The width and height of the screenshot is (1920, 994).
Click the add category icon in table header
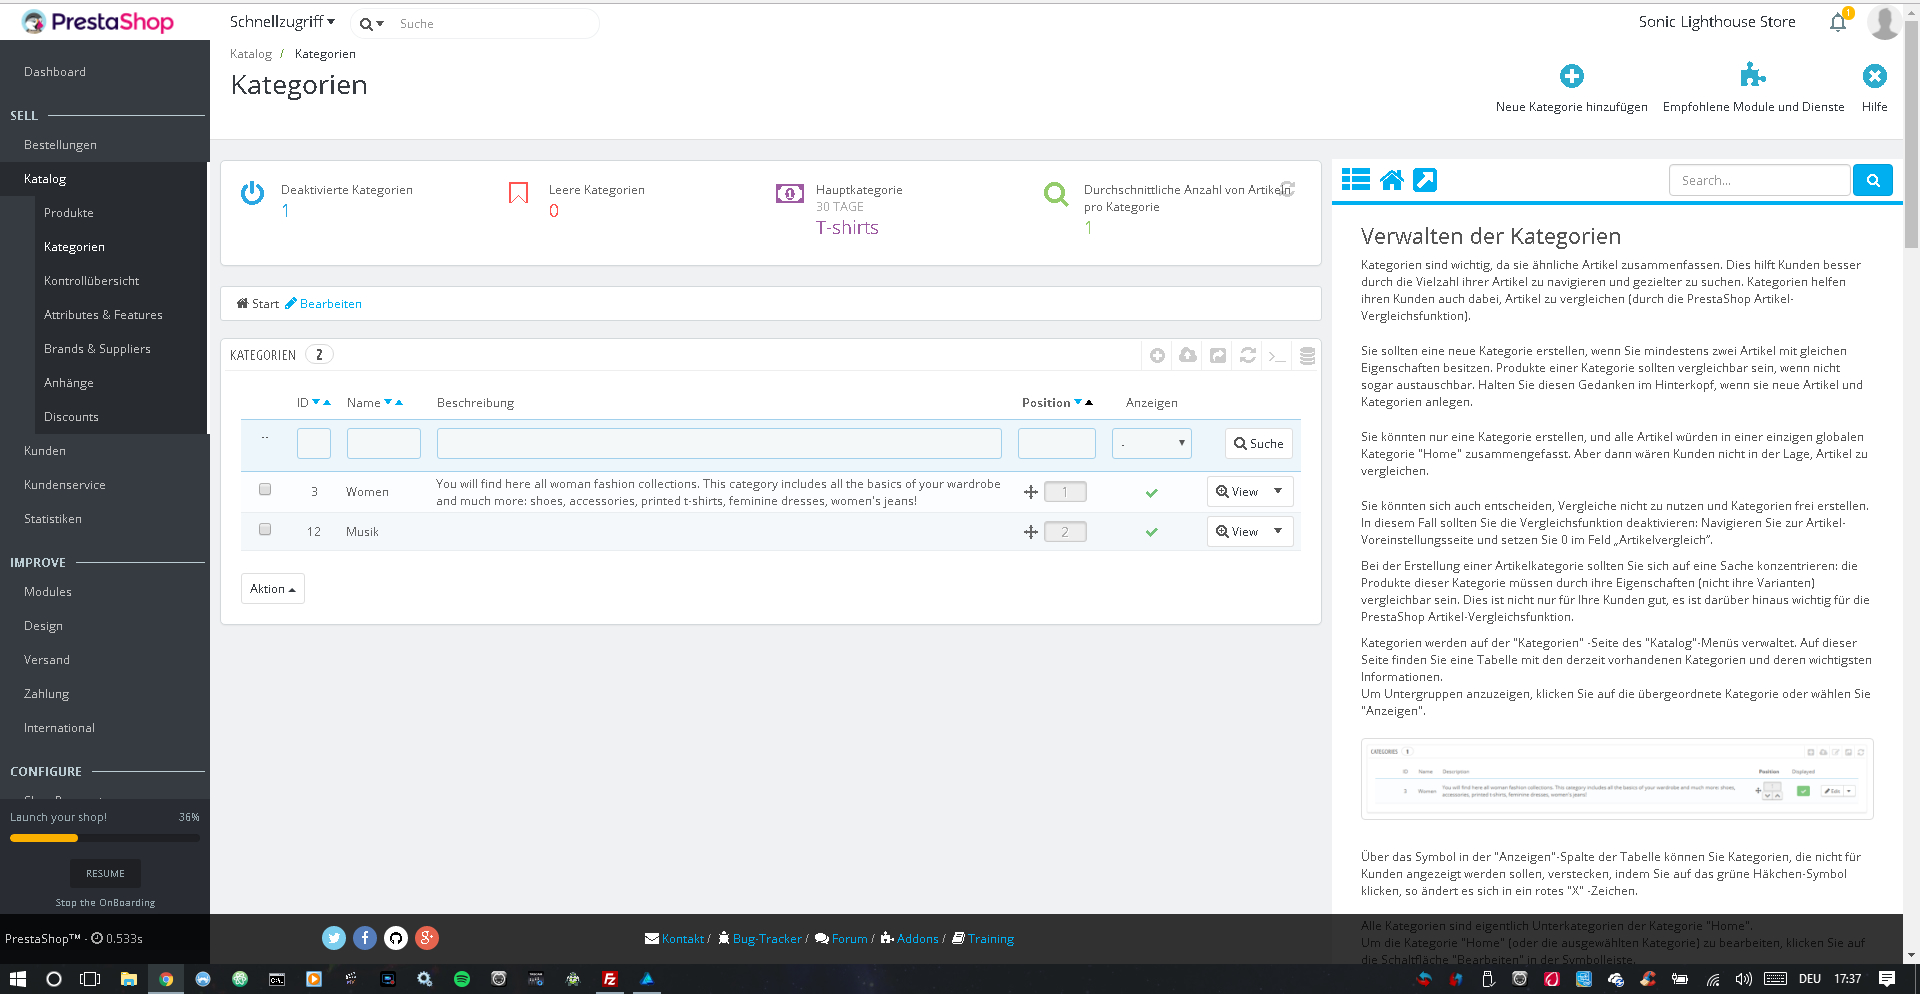click(1157, 355)
